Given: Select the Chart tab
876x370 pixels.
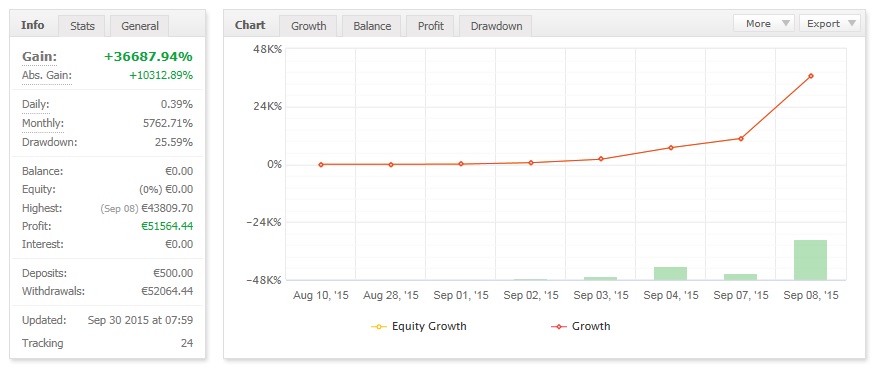Looking at the screenshot, I should click(250, 25).
